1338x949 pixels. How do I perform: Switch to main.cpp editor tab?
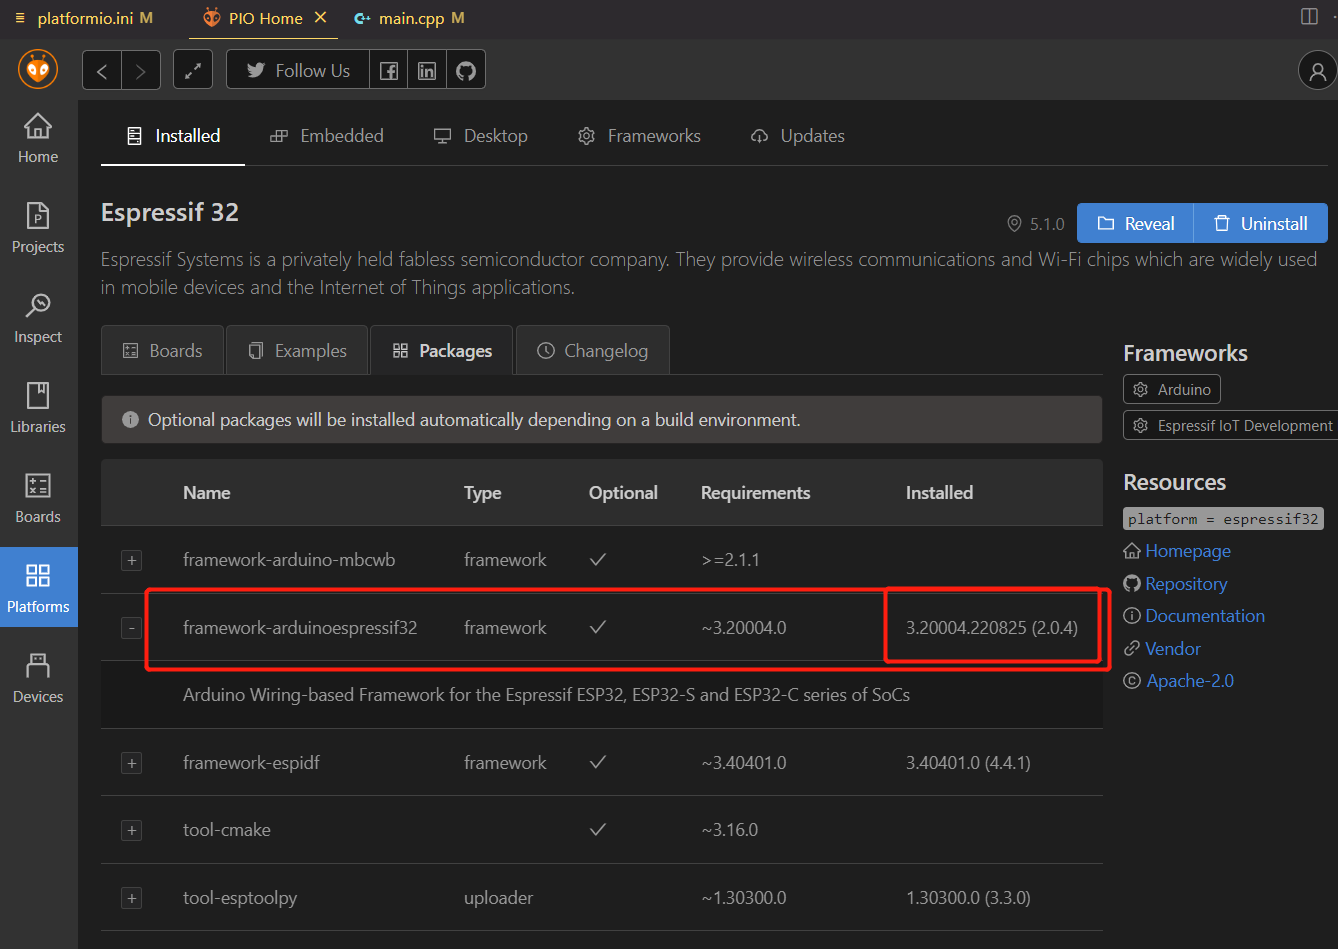[x=409, y=18]
